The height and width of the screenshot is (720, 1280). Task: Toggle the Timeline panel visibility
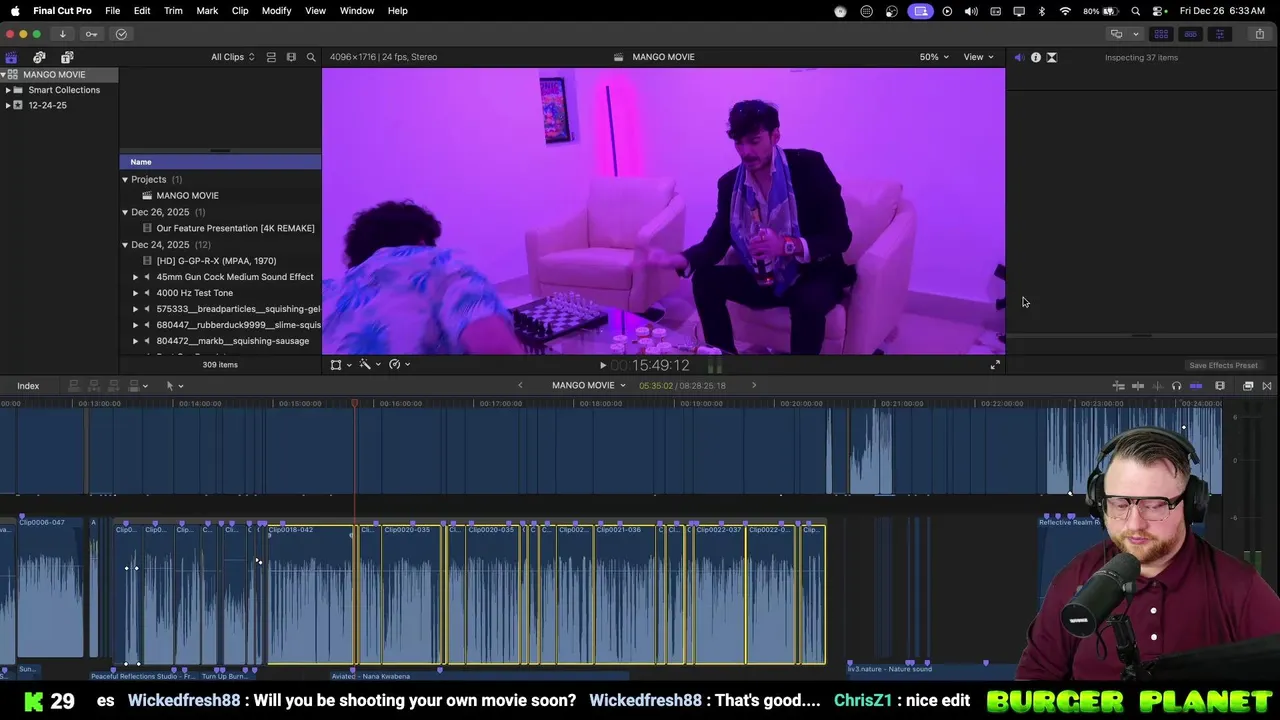tap(1190, 34)
